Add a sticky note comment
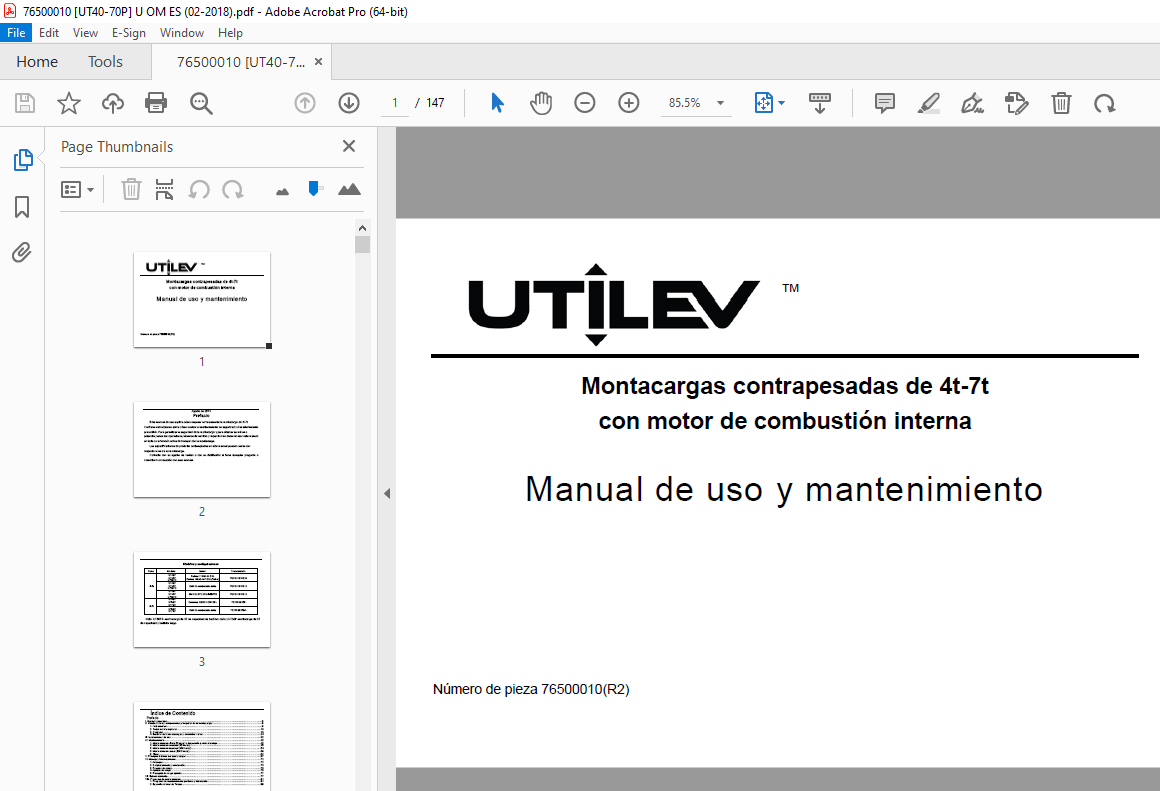Image resolution: width=1160 pixels, height=791 pixels. pos(885,103)
